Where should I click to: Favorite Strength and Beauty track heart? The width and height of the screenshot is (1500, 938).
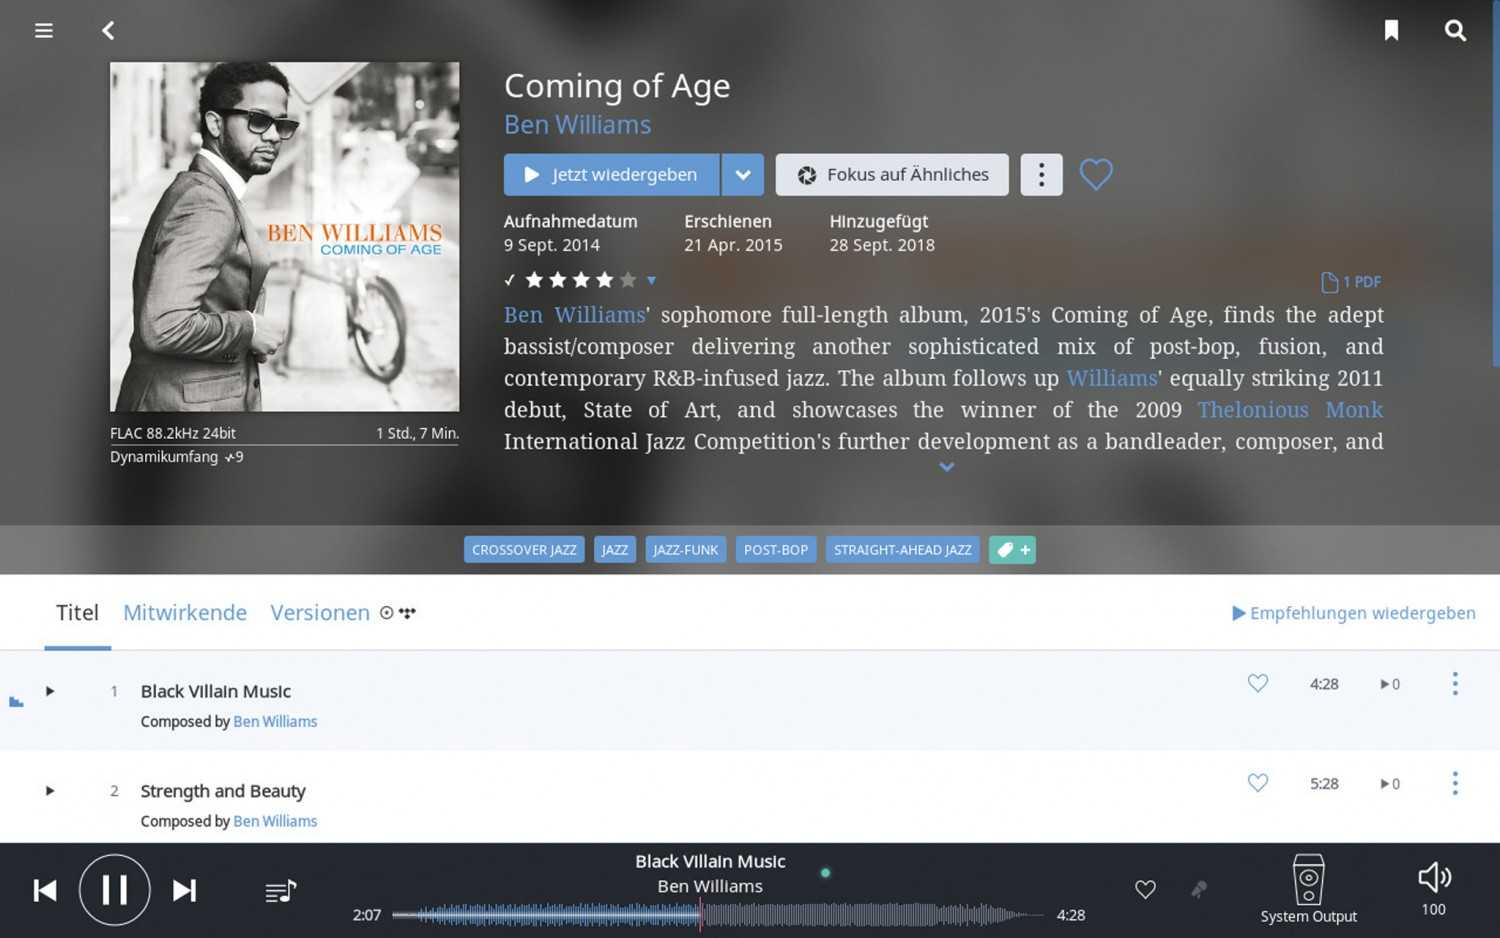[1258, 783]
